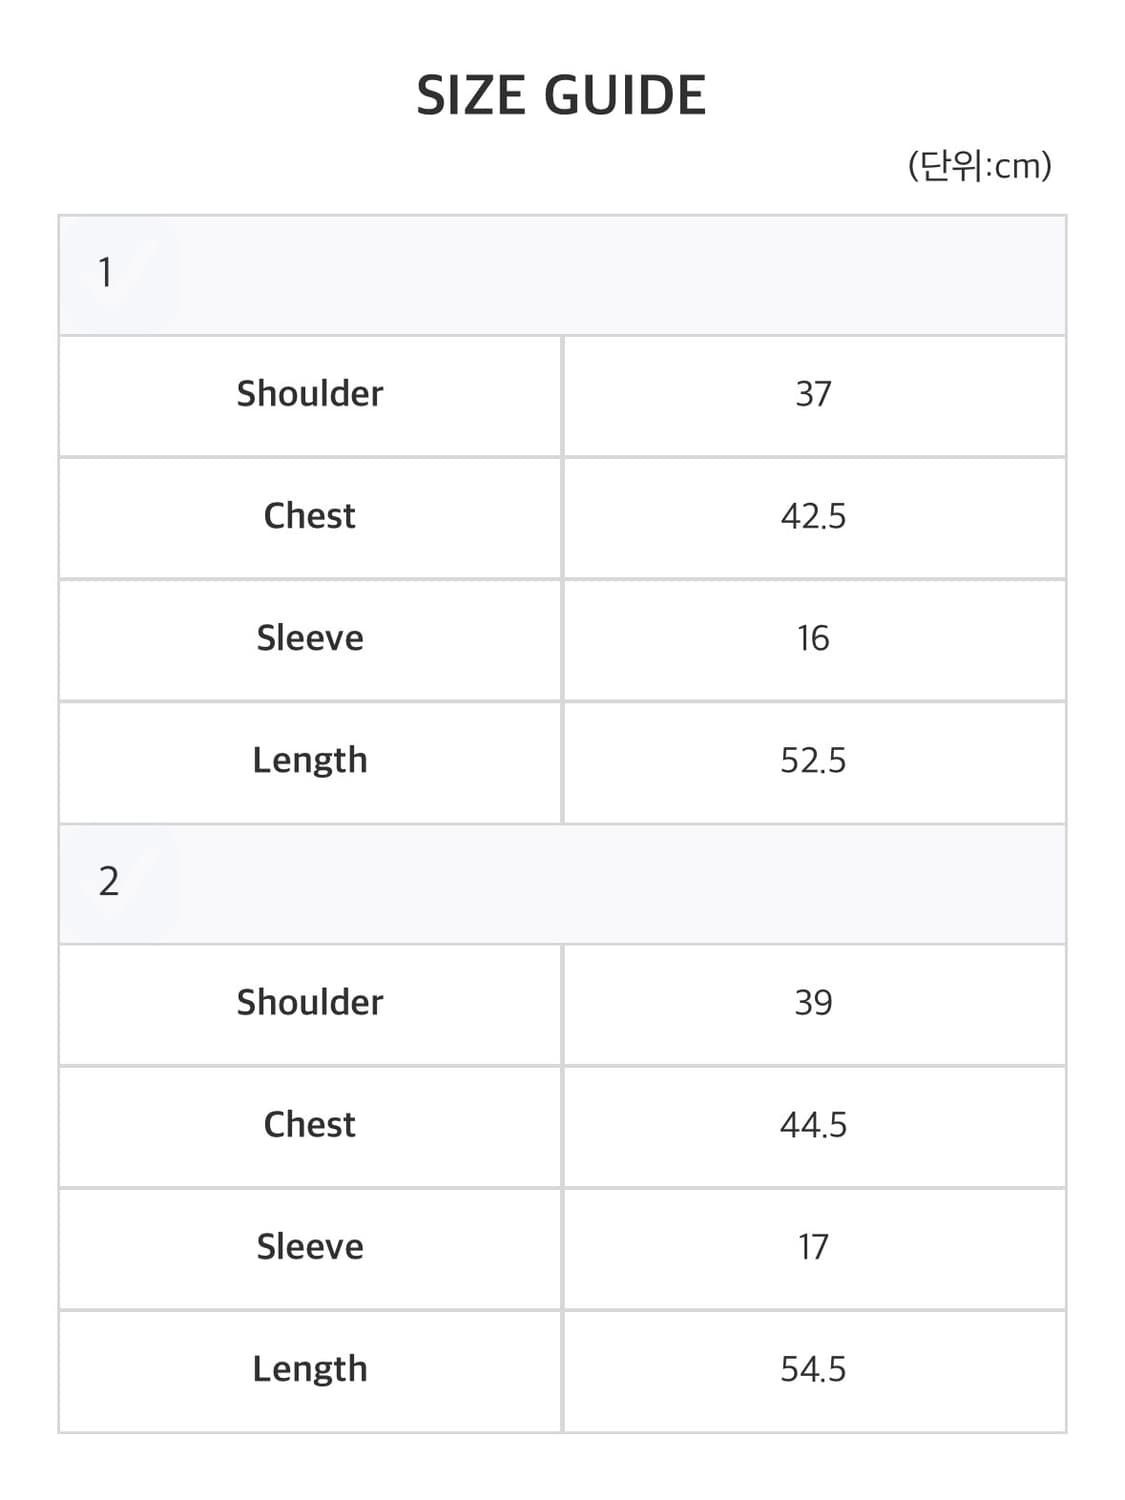Click Length label under size 2
Screen dimensions: 1125x1500
pyautogui.click(x=310, y=1370)
